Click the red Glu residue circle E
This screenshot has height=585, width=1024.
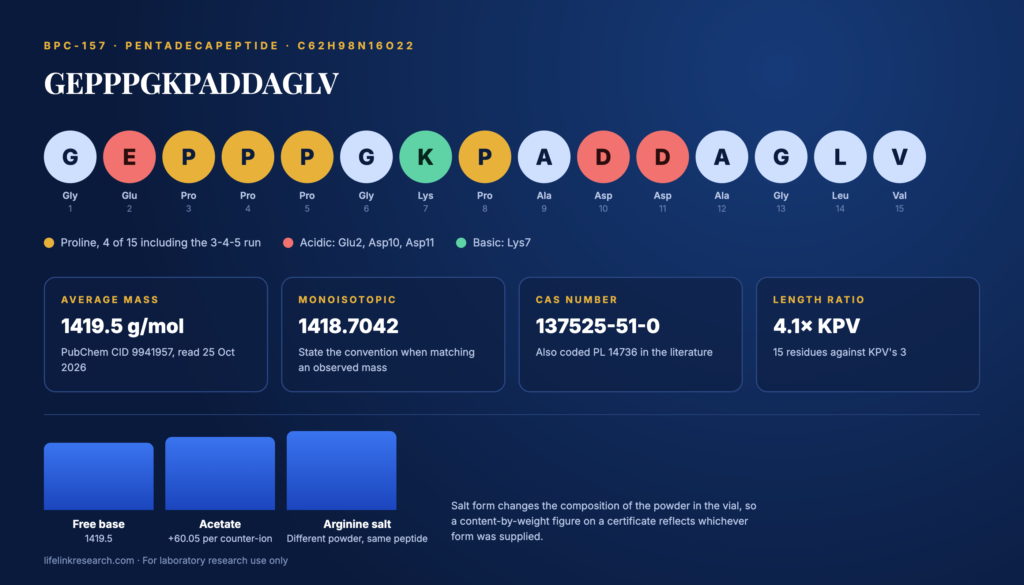[x=129, y=157]
